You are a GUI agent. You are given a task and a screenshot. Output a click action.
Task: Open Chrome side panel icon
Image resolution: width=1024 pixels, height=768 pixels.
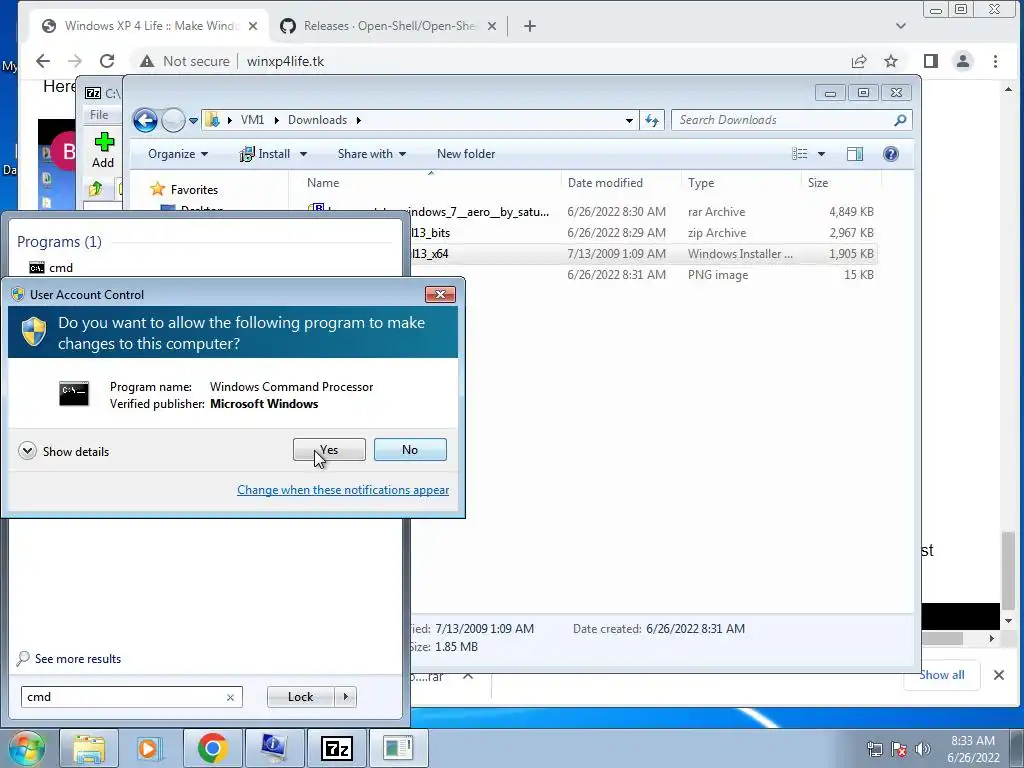(931, 61)
